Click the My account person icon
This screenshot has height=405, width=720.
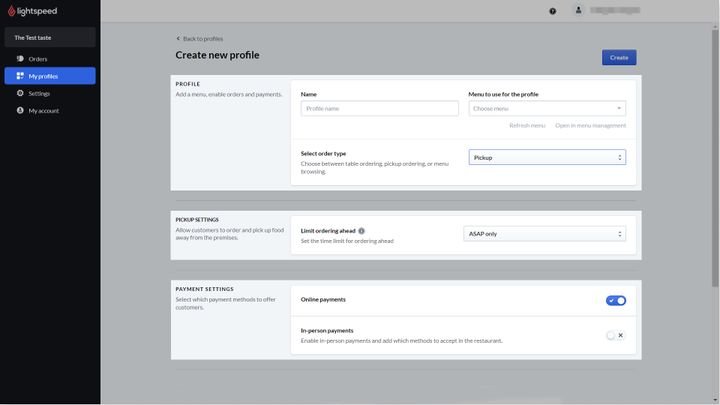[20, 110]
